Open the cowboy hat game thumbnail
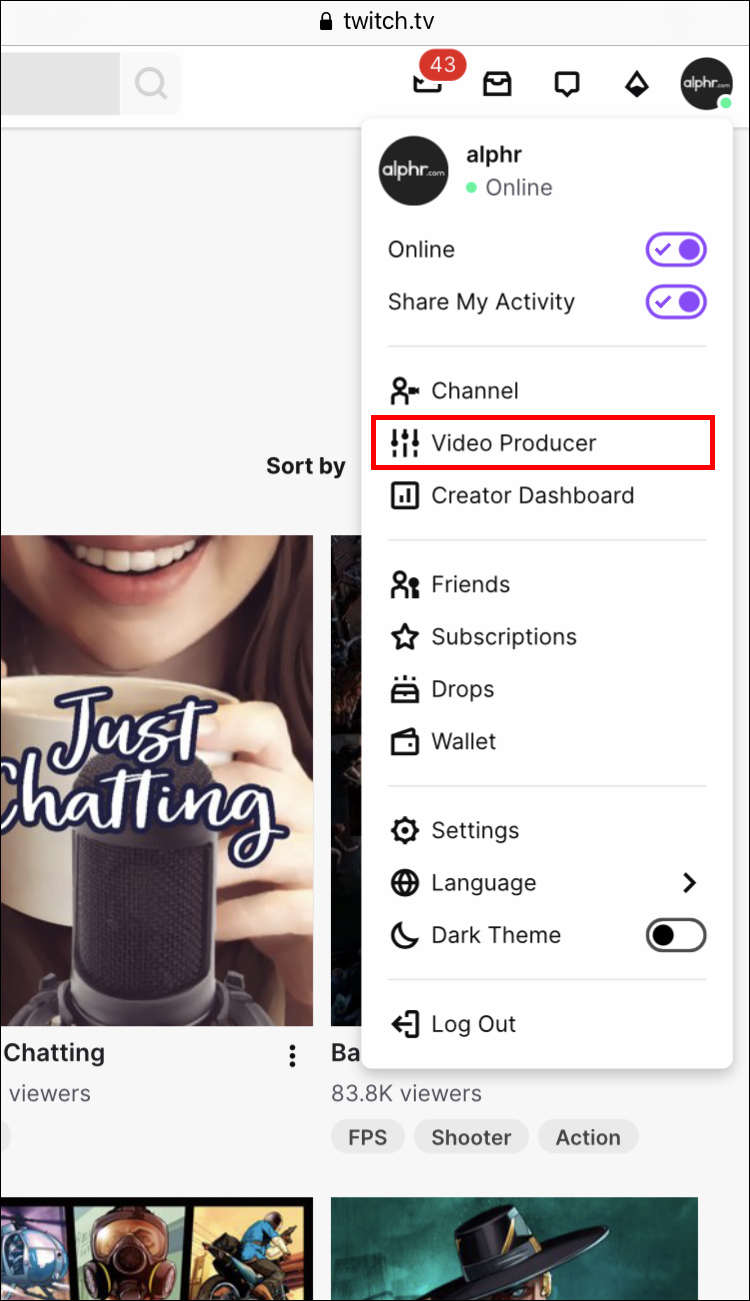The image size is (750, 1301). coord(514,1249)
